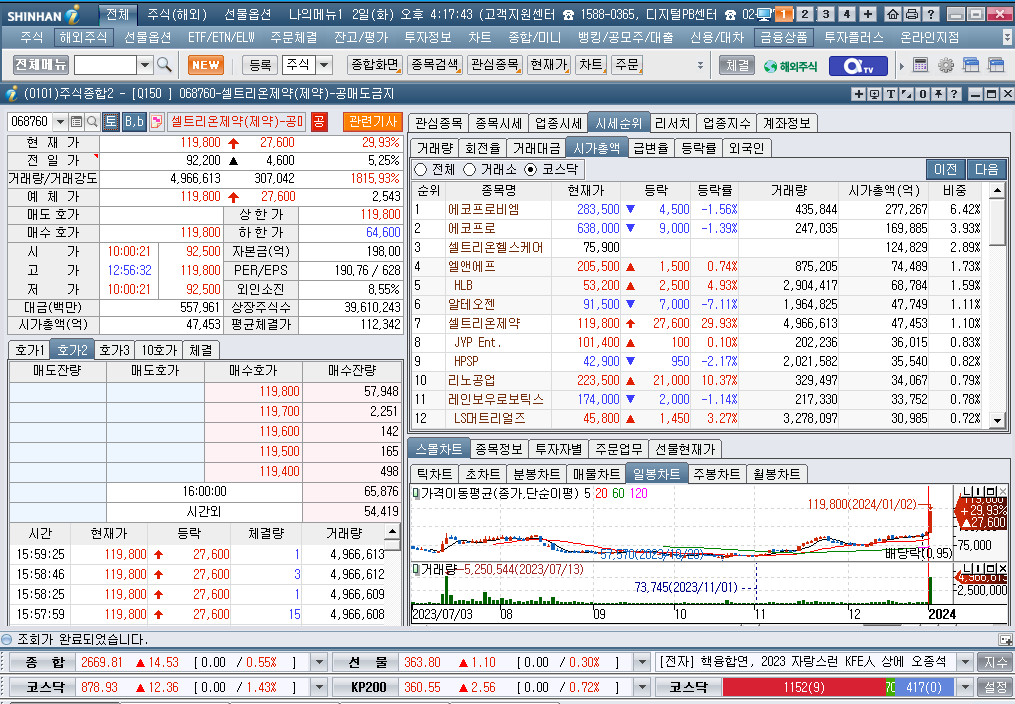Screen dimensions: 1015x704
Task: Click the orange 관련기사 button
Action: coord(373,122)
